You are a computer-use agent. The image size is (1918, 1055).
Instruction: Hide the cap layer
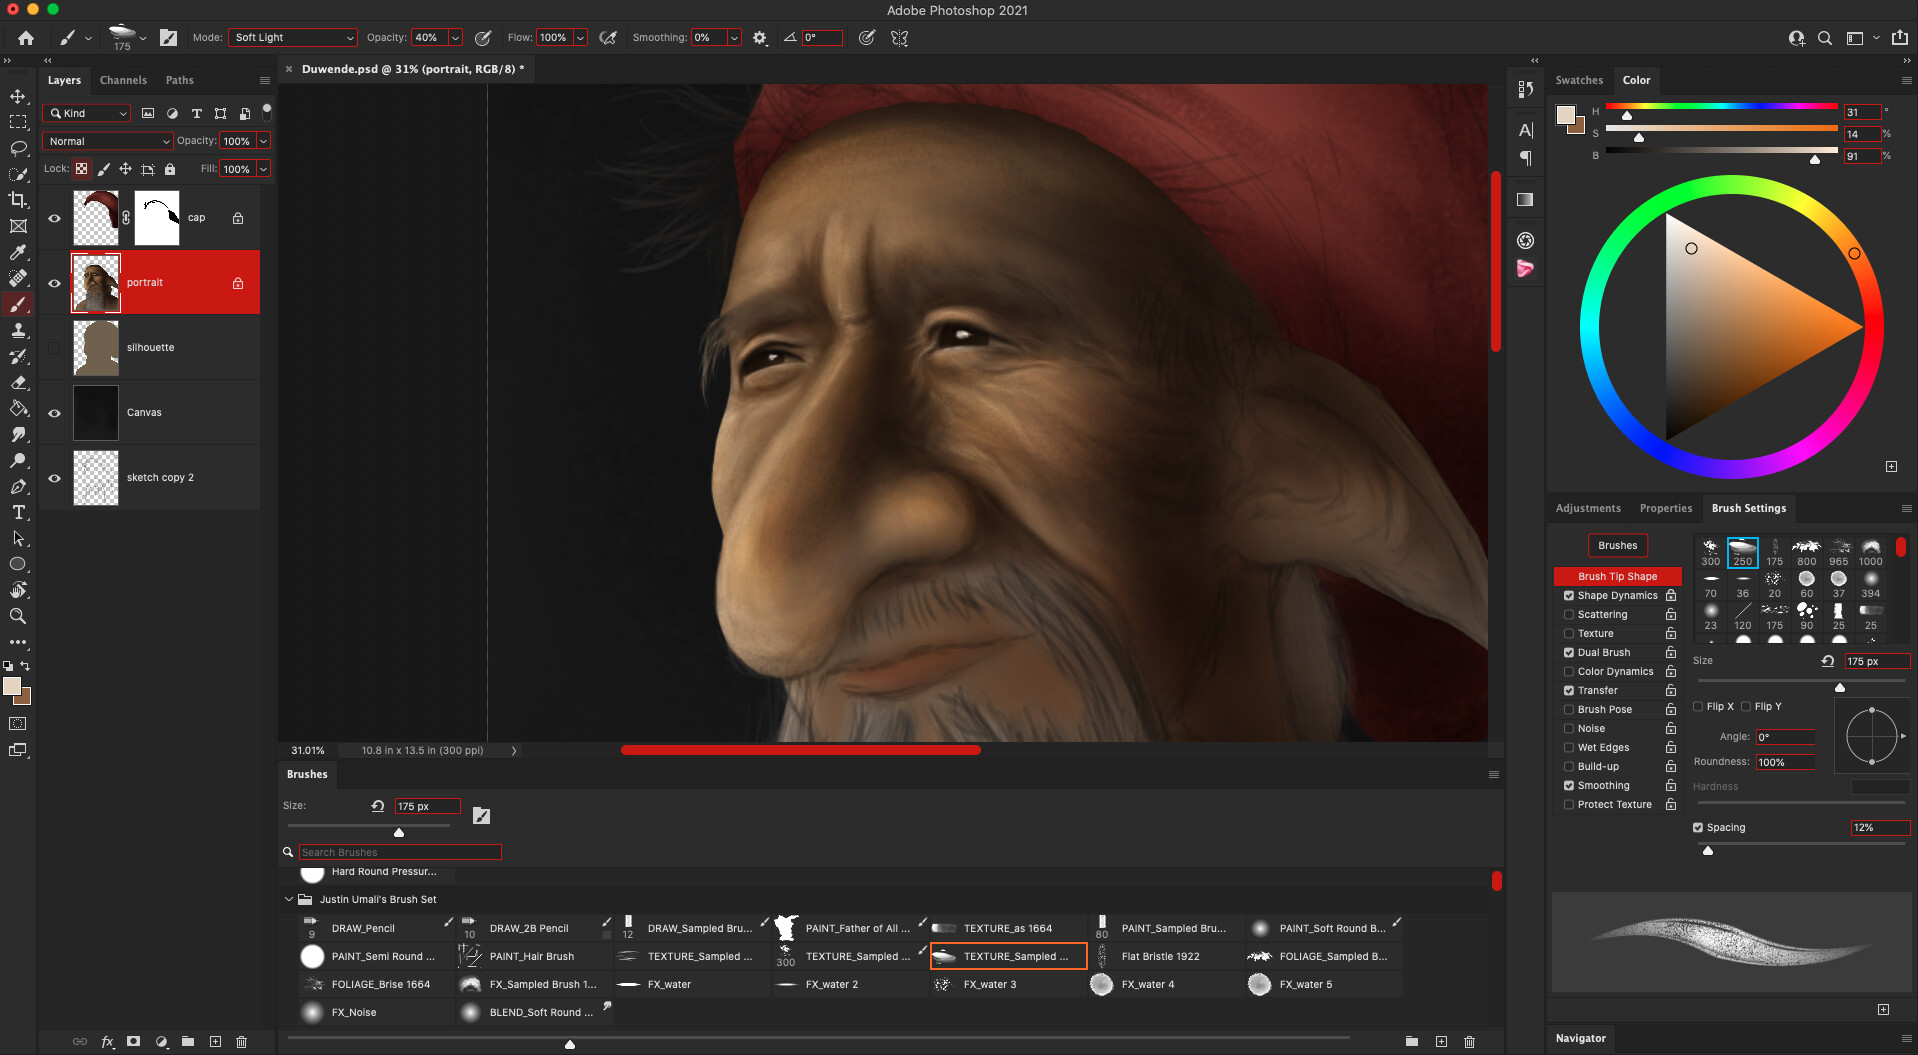54,218
